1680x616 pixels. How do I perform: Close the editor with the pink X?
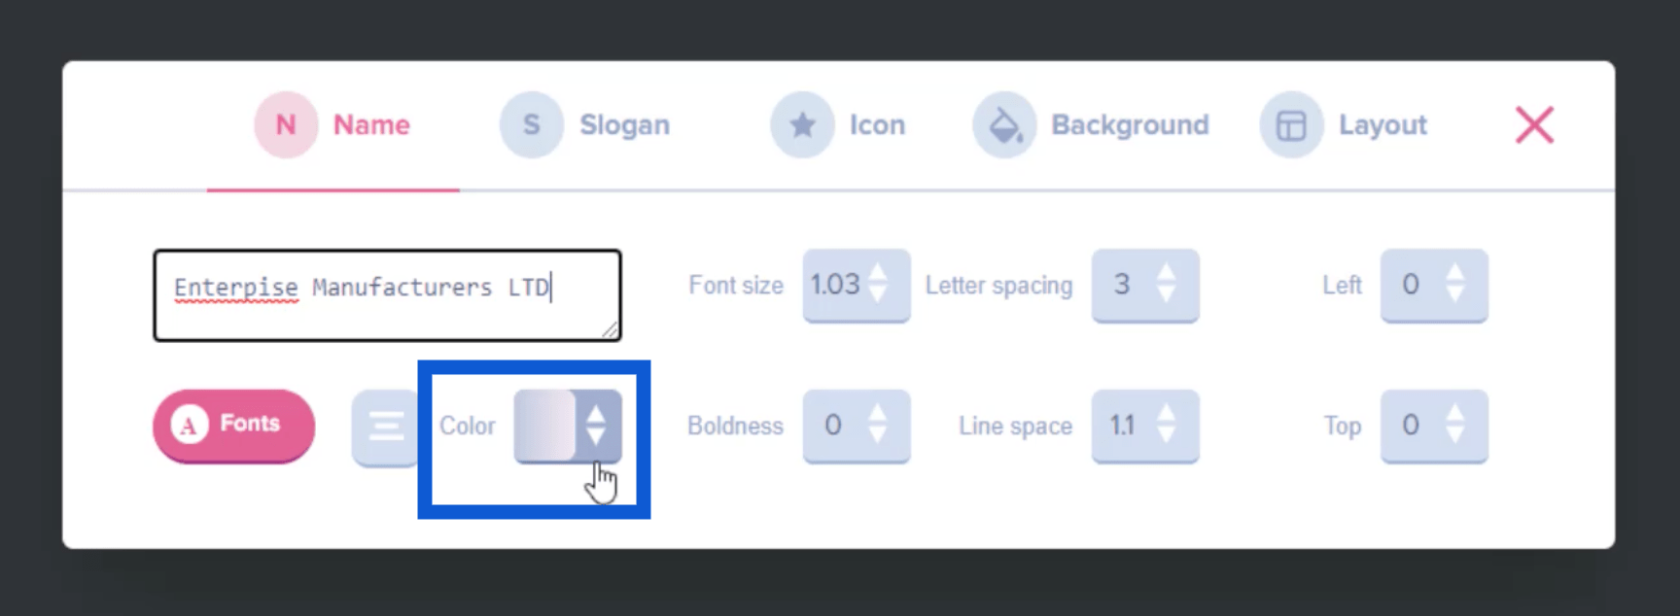(1534, 125)
